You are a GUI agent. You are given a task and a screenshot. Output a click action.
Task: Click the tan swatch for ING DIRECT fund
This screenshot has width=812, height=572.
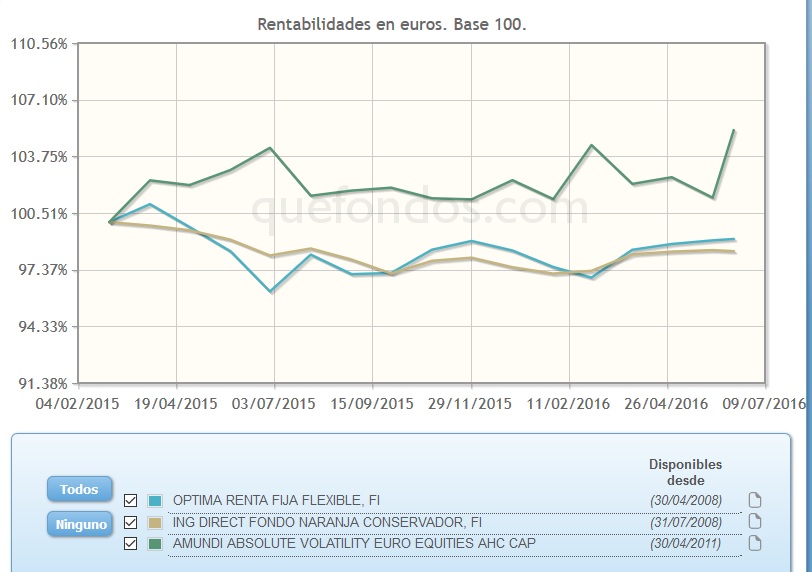(154, 522)
